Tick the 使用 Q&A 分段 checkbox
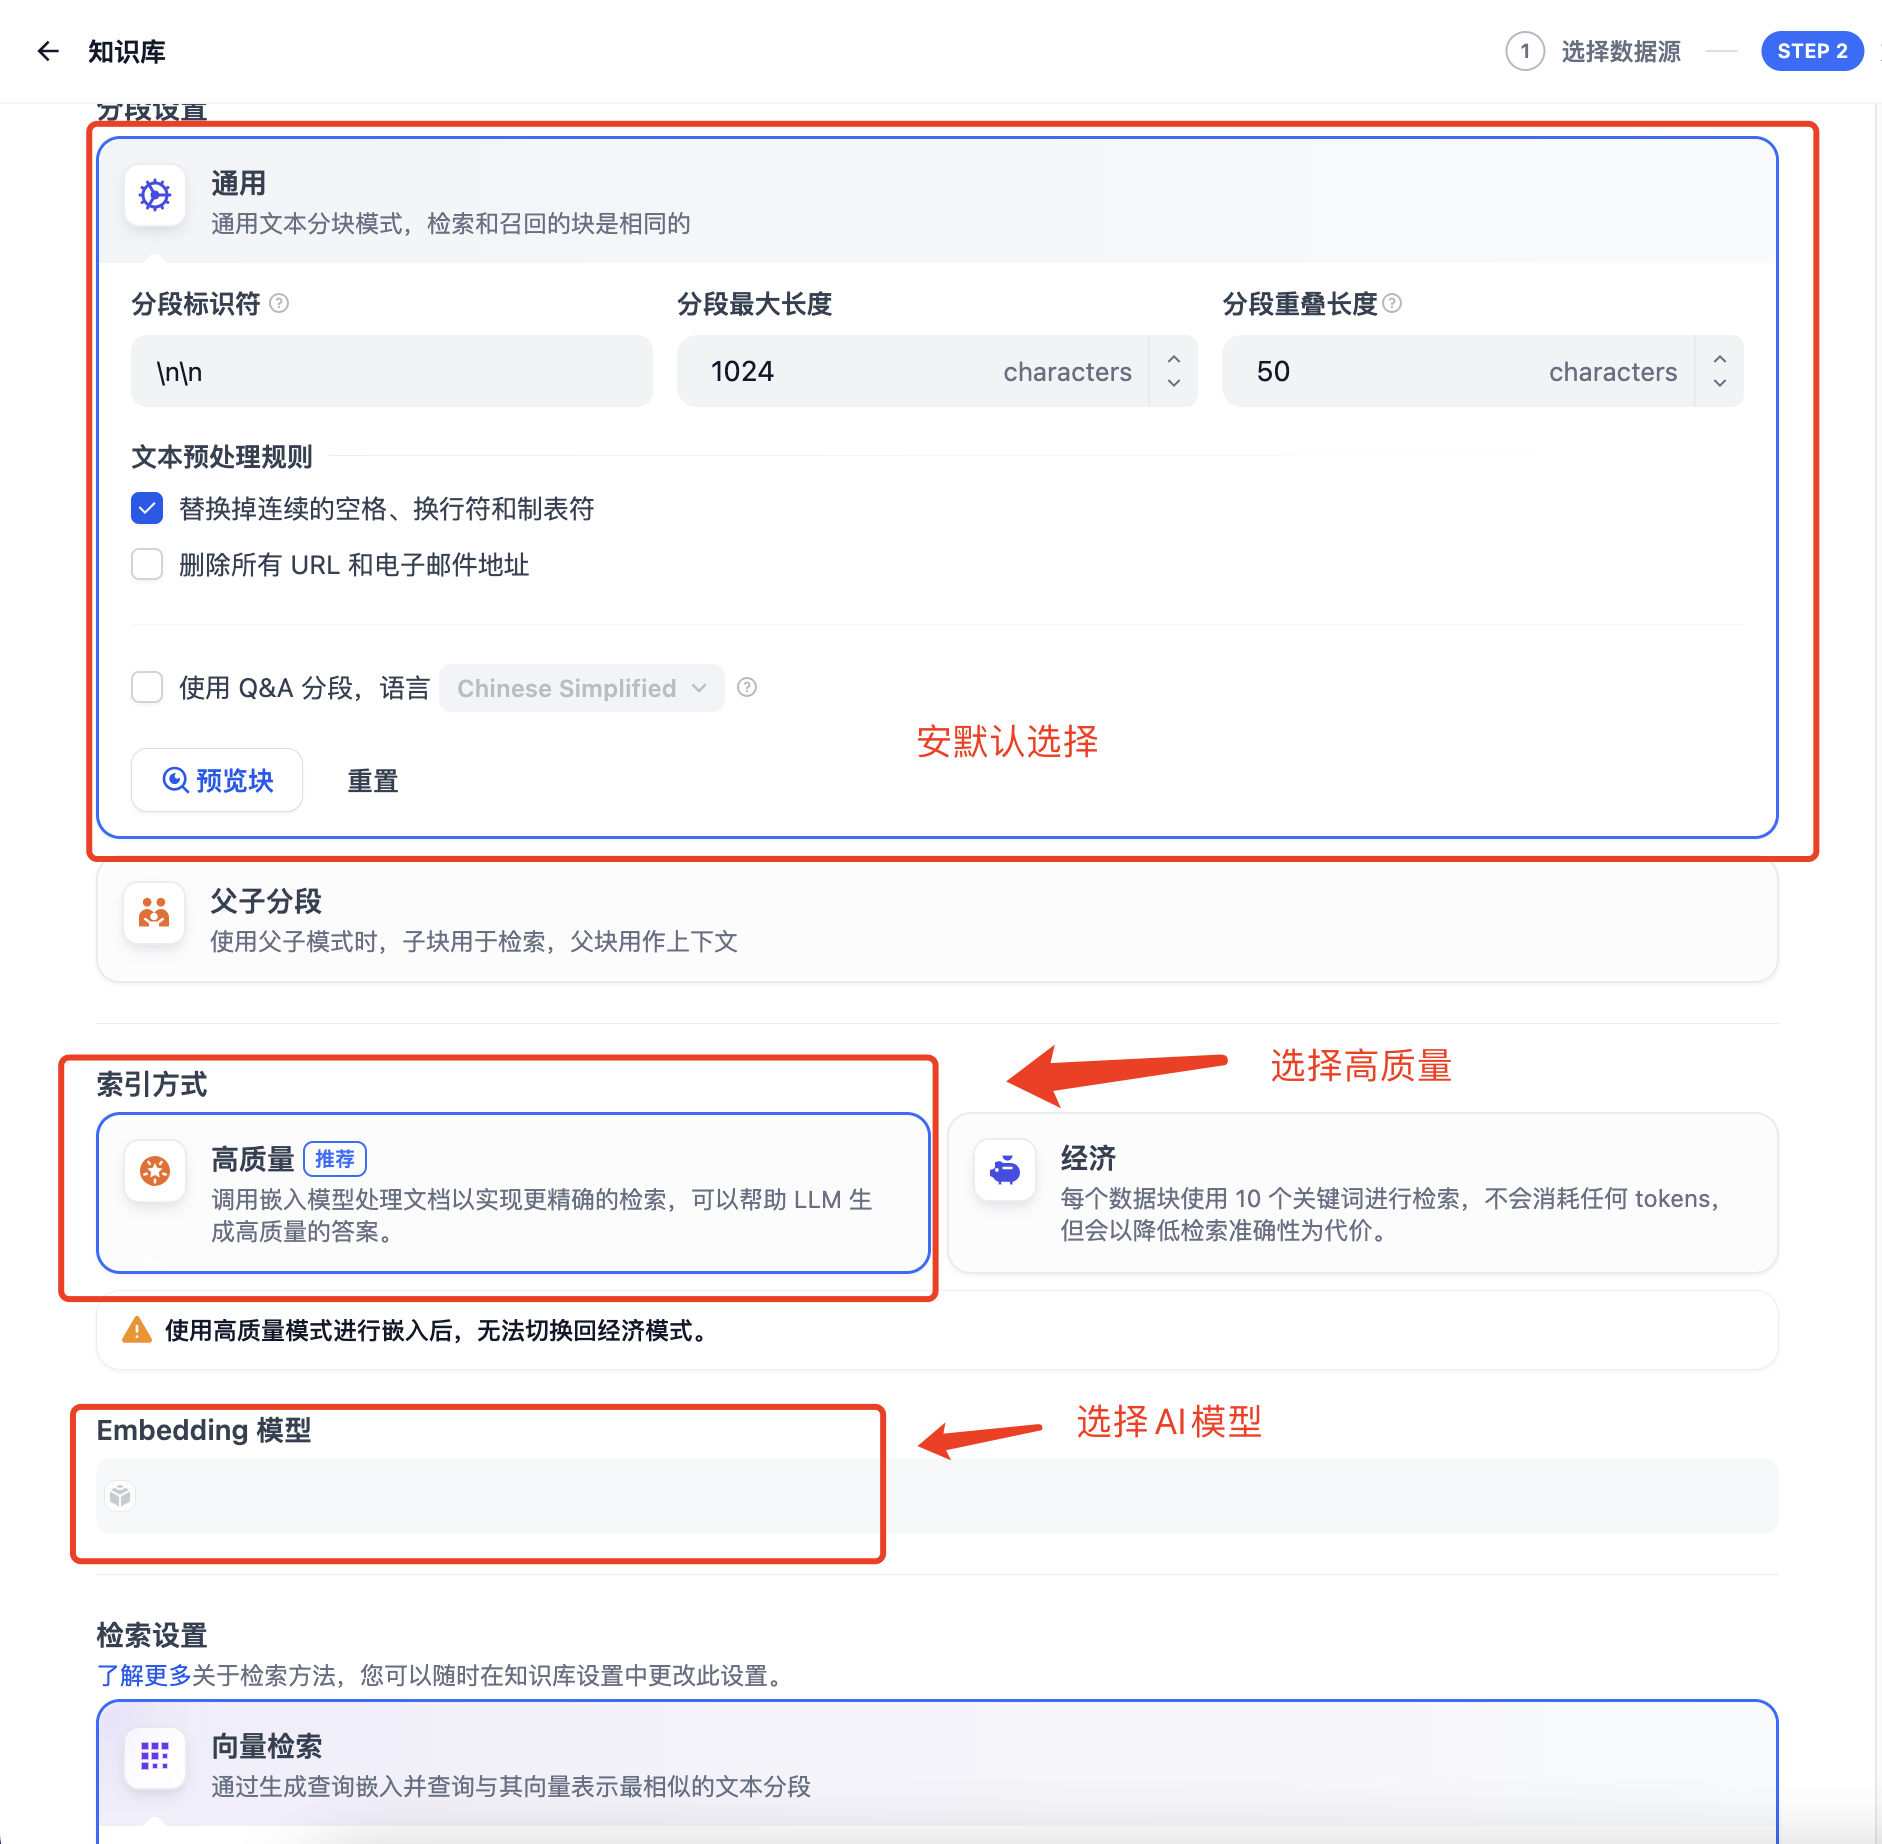The image size is (1882, 1844). coord(147,688)
